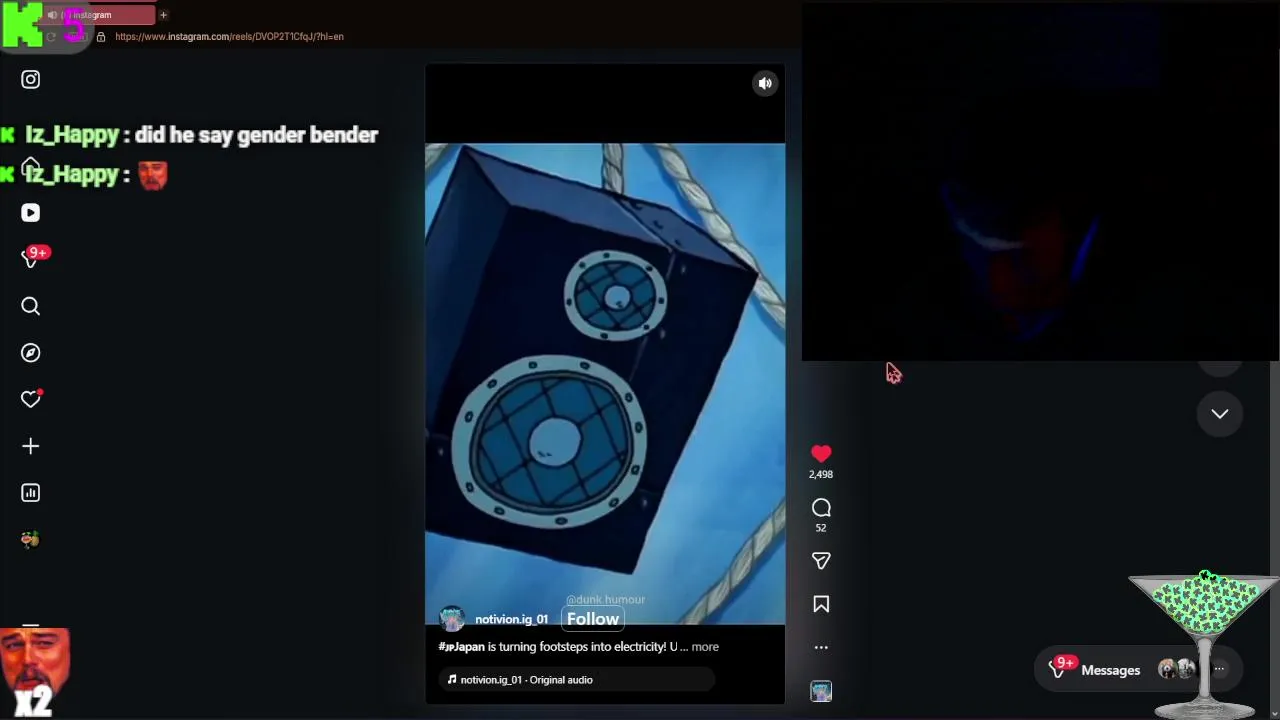Click the 52 comments count
Viewport: 1280px width, 720px height.
[821, 528]
